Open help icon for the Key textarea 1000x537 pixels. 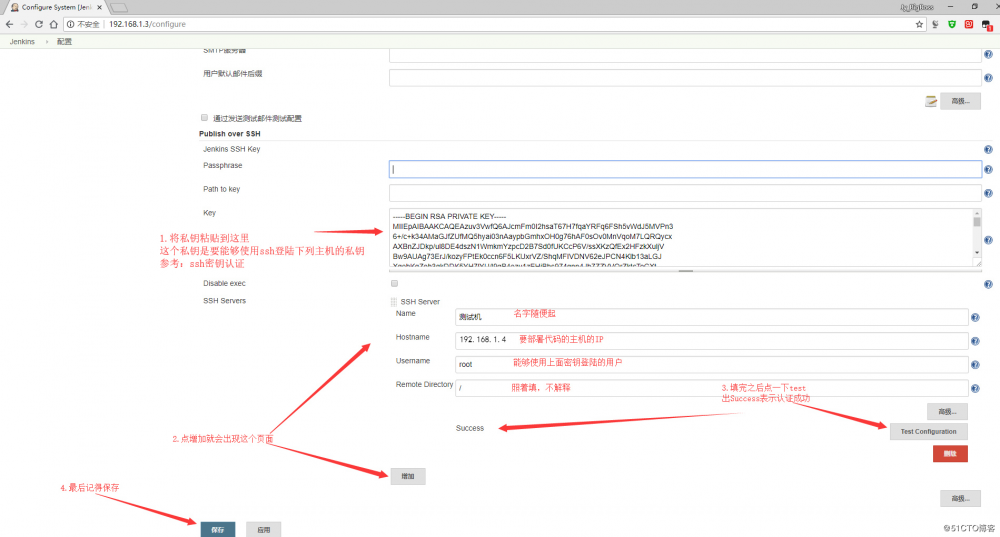[x=988, y=240]
